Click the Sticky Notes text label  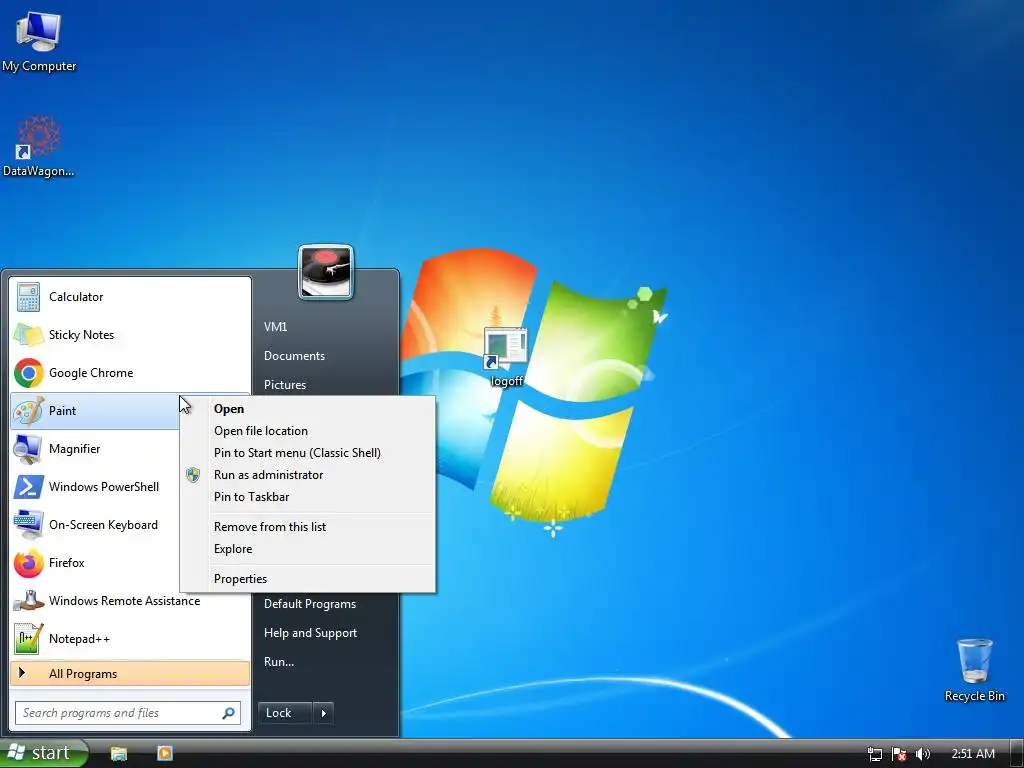tap(81, 335)
